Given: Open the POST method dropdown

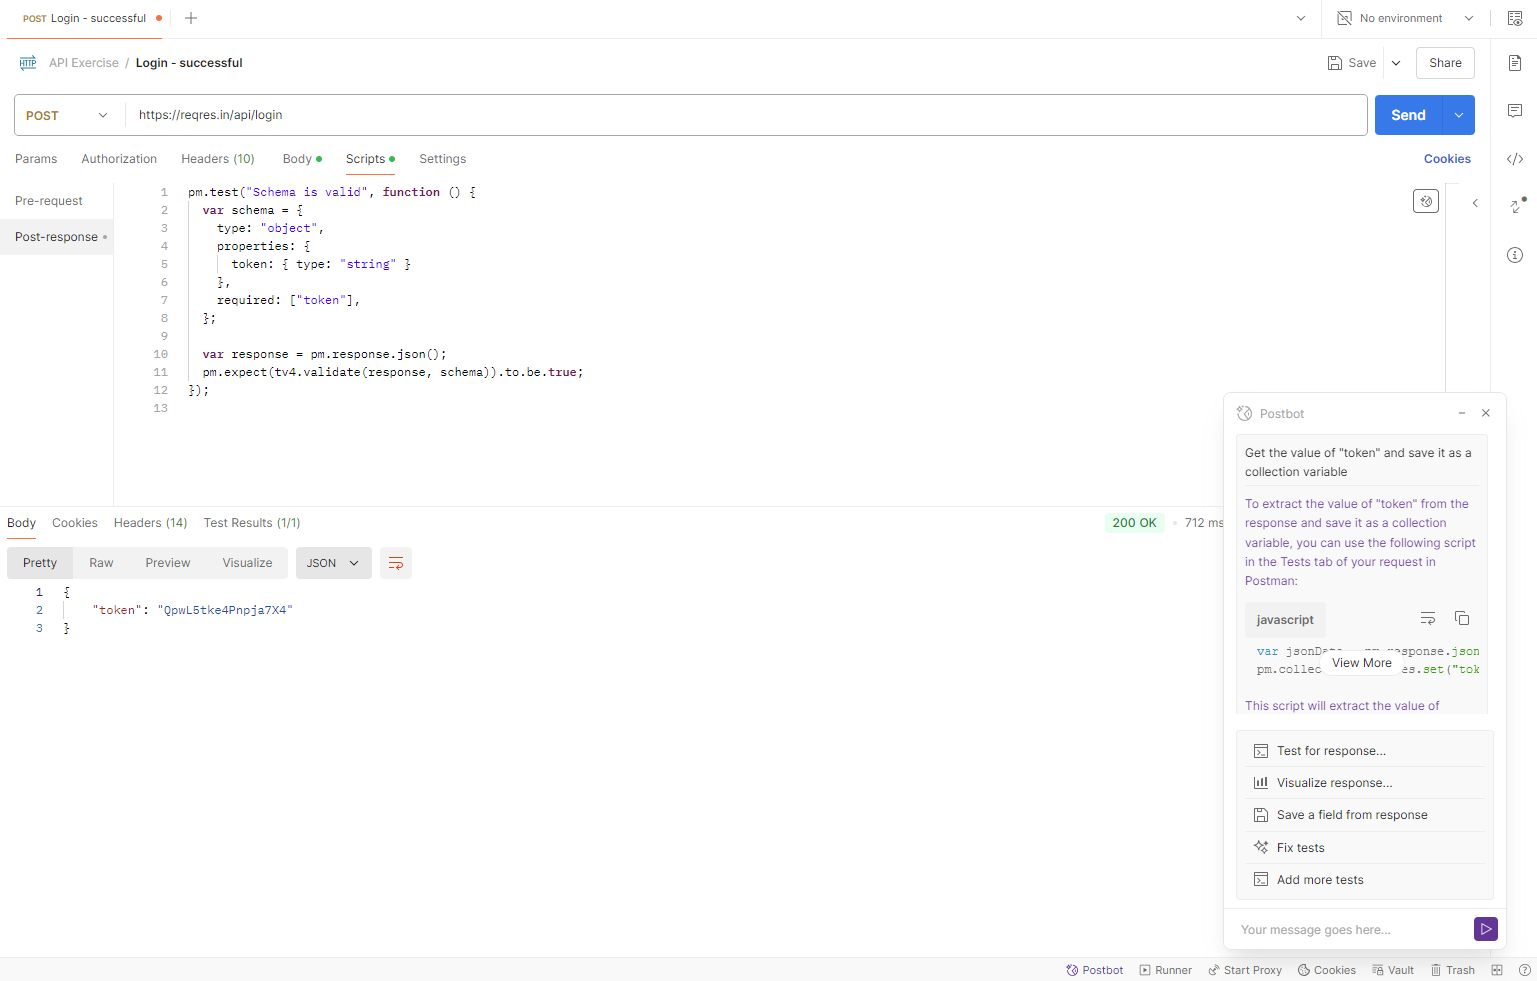Looking at the screenshot, I should [68, 115].
